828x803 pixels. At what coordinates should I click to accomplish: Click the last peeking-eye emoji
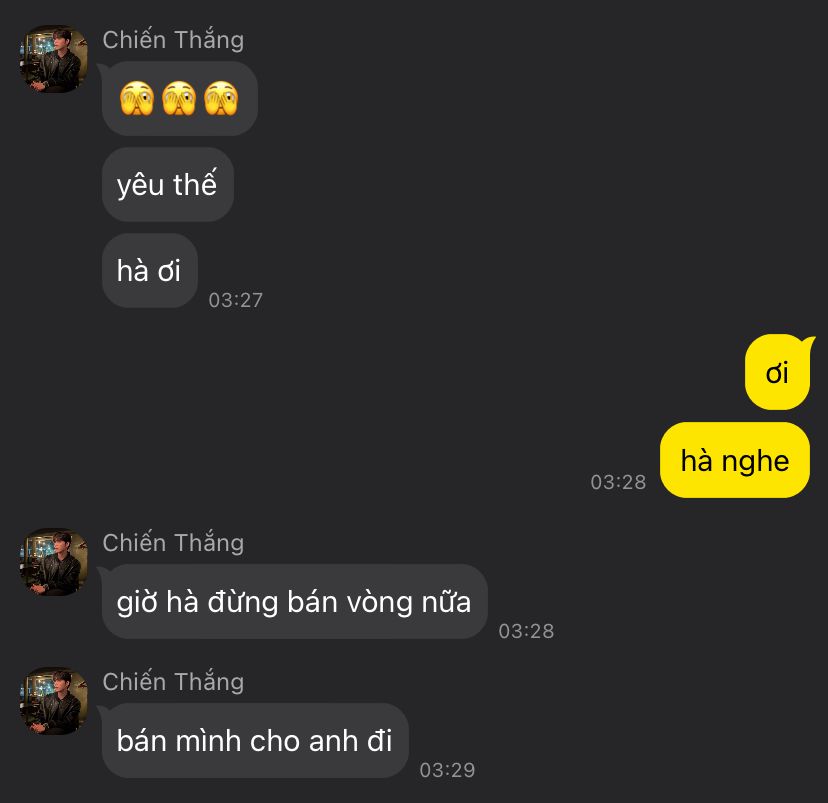click(x=221, y=98)
